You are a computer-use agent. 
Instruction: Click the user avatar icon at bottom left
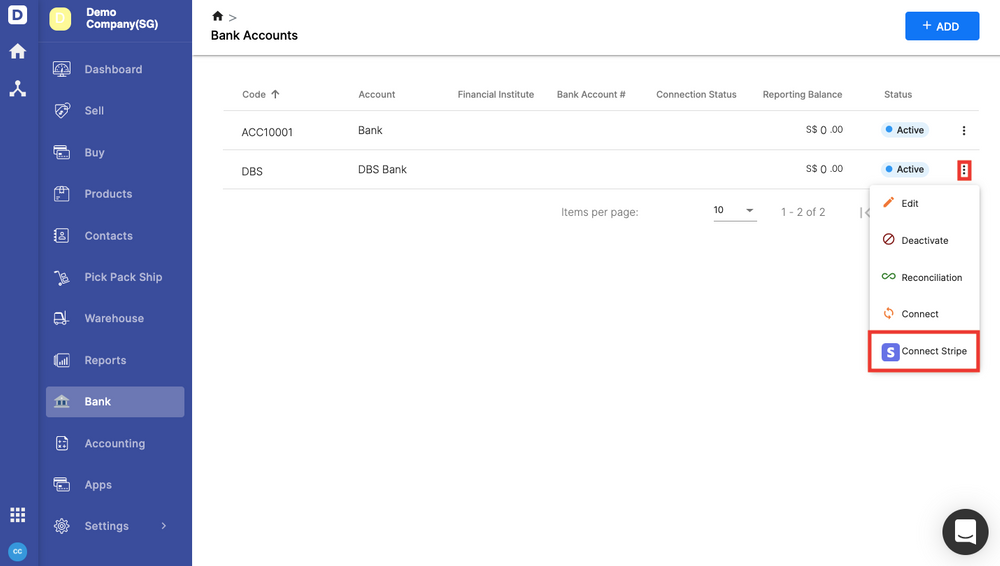(x=18, y=551)
